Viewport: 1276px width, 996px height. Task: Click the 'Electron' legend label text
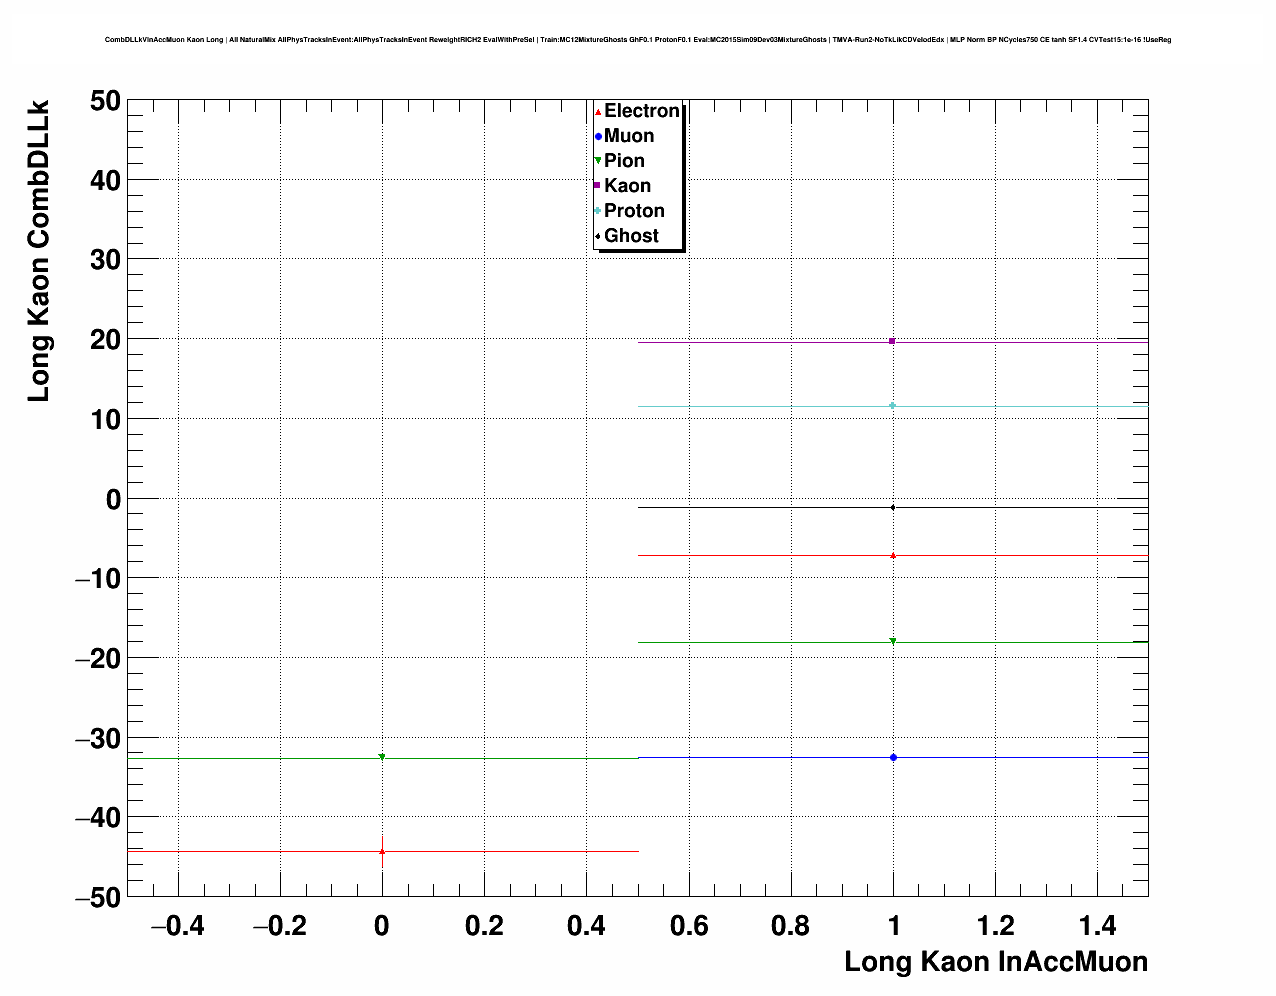click(x=642, y=111)
